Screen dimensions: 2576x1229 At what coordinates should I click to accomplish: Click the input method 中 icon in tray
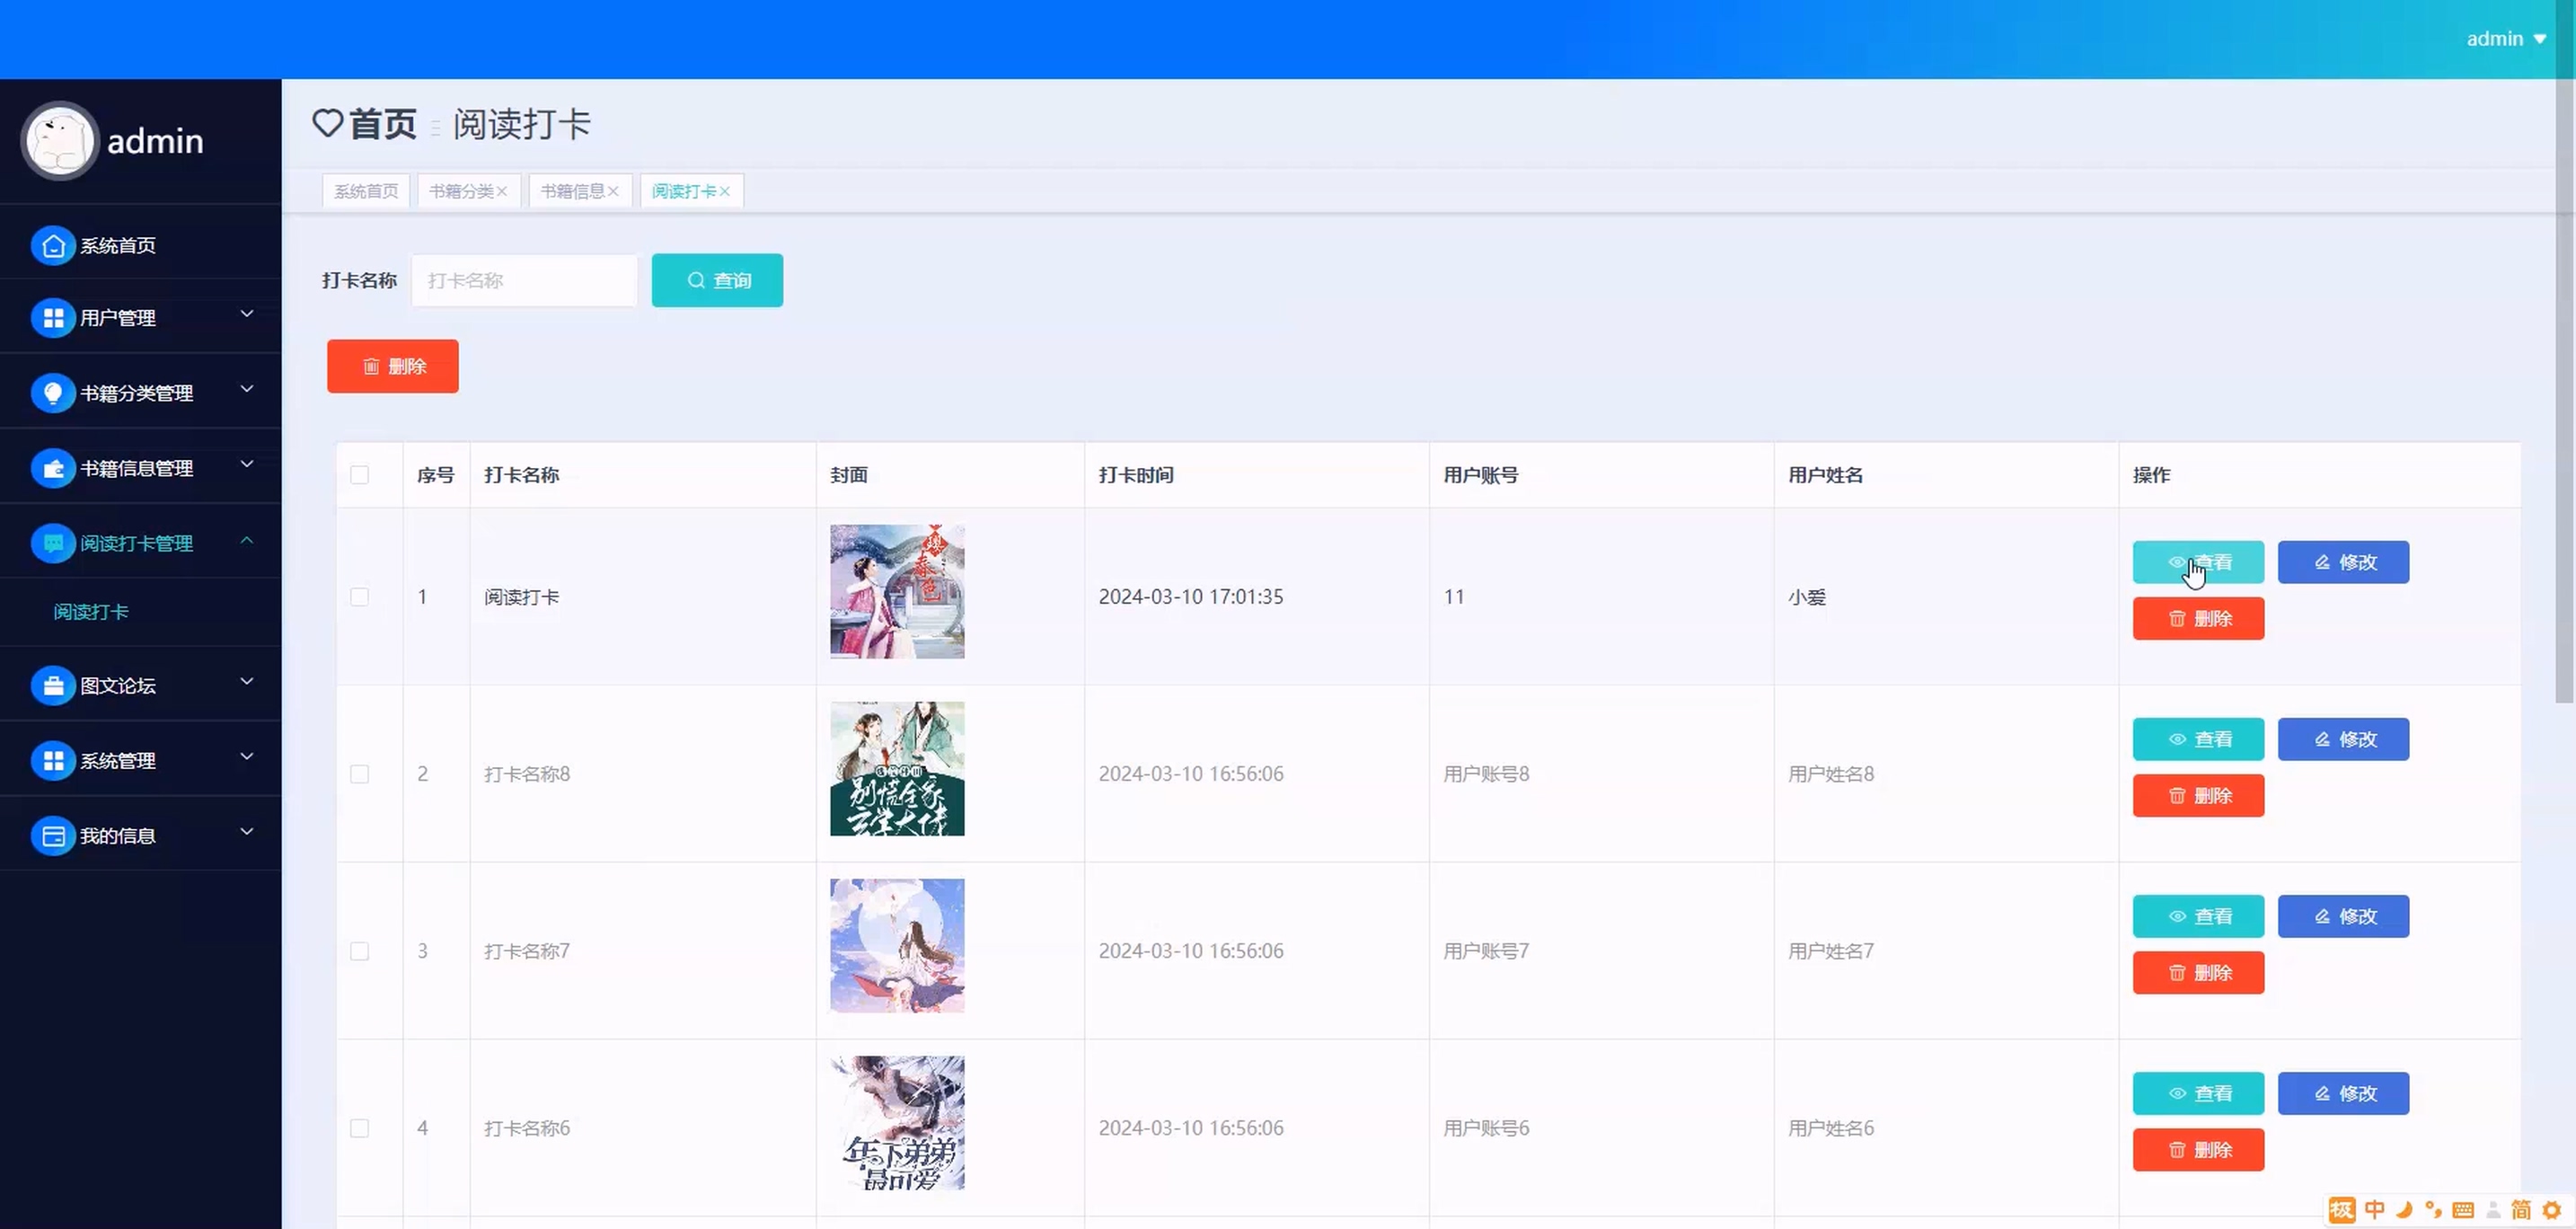click(x=2375, y=1210)
